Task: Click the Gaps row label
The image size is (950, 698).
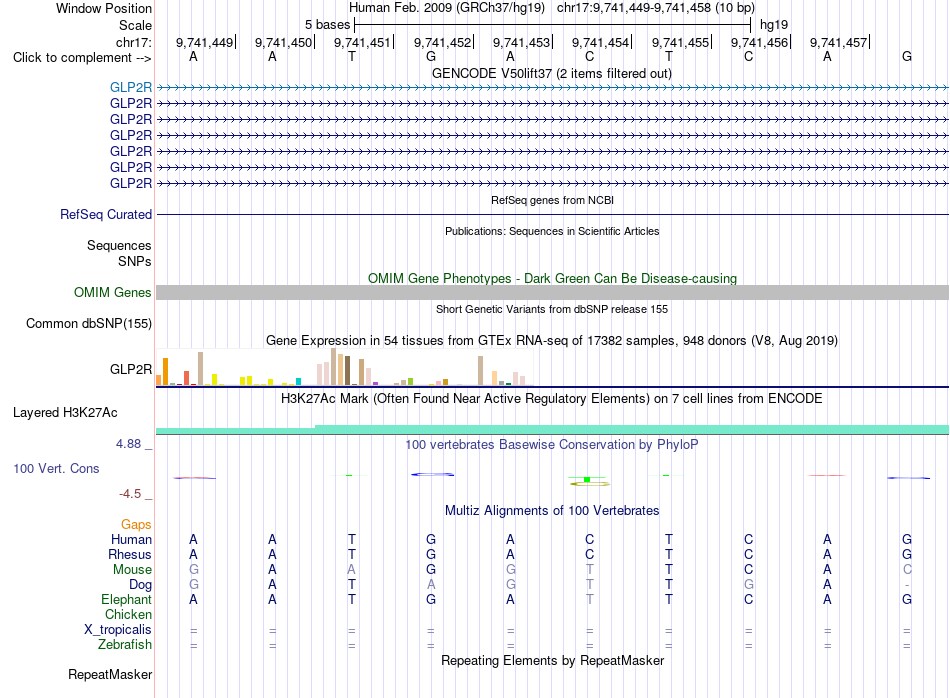Action: [x=136, y=525]
